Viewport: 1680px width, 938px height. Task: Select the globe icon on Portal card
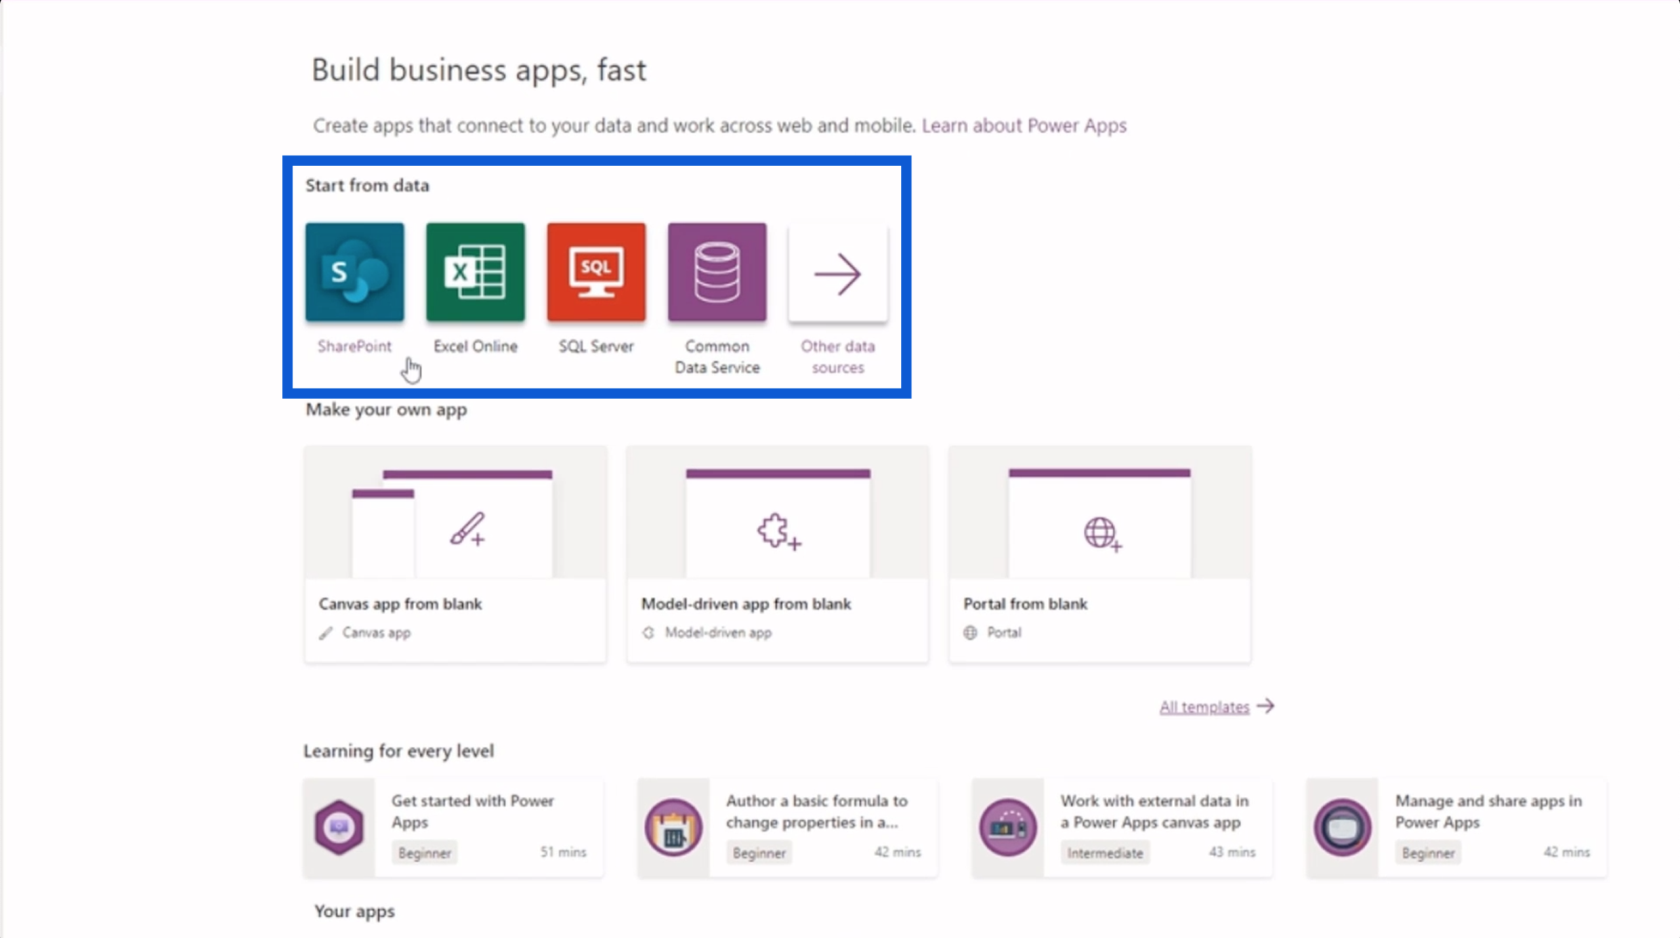(1102, 533)
